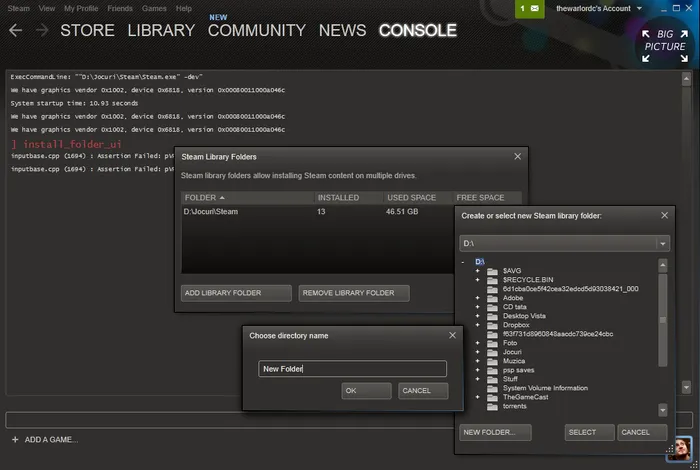This screenshot has height=470, width=700.
Task: Select the Foto folder icon
Action: [x=492, y=343]
